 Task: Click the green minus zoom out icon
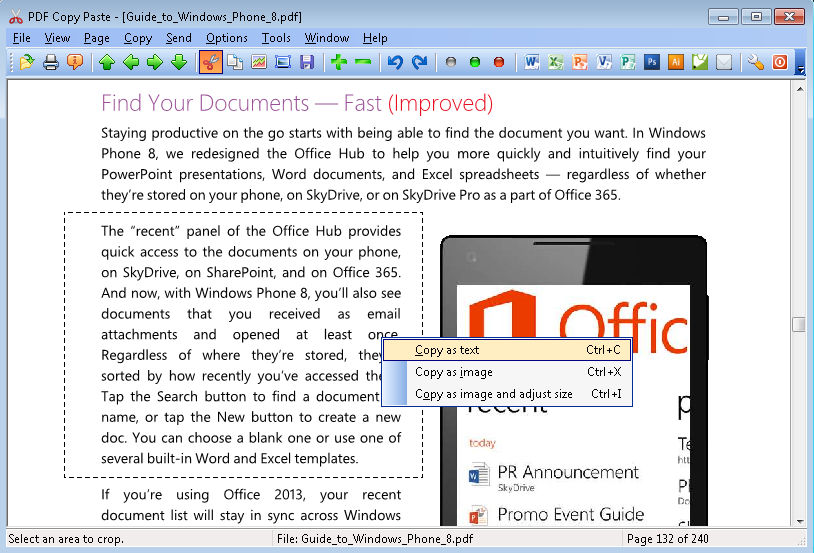click(x=363, y=62)
